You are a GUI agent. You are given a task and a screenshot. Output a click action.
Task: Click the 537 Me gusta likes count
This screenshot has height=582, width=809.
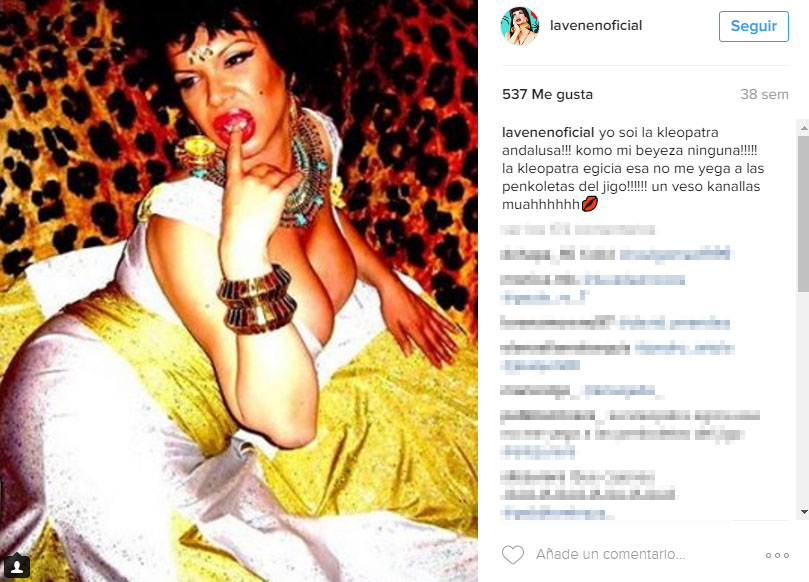tap(547, 94)
